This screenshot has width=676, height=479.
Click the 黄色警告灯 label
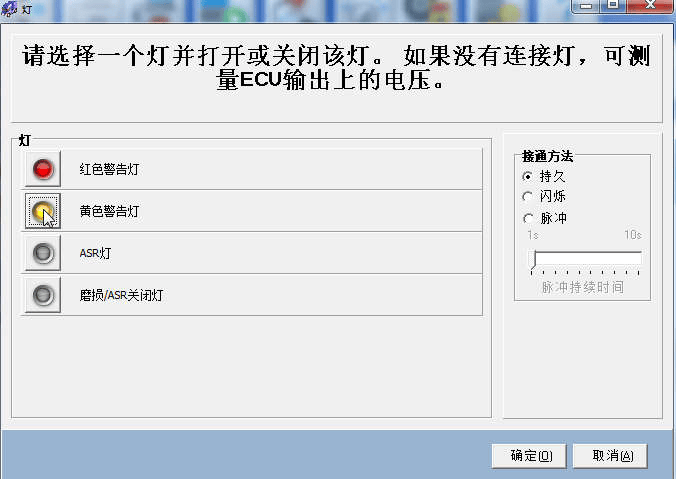click(110, 211)
